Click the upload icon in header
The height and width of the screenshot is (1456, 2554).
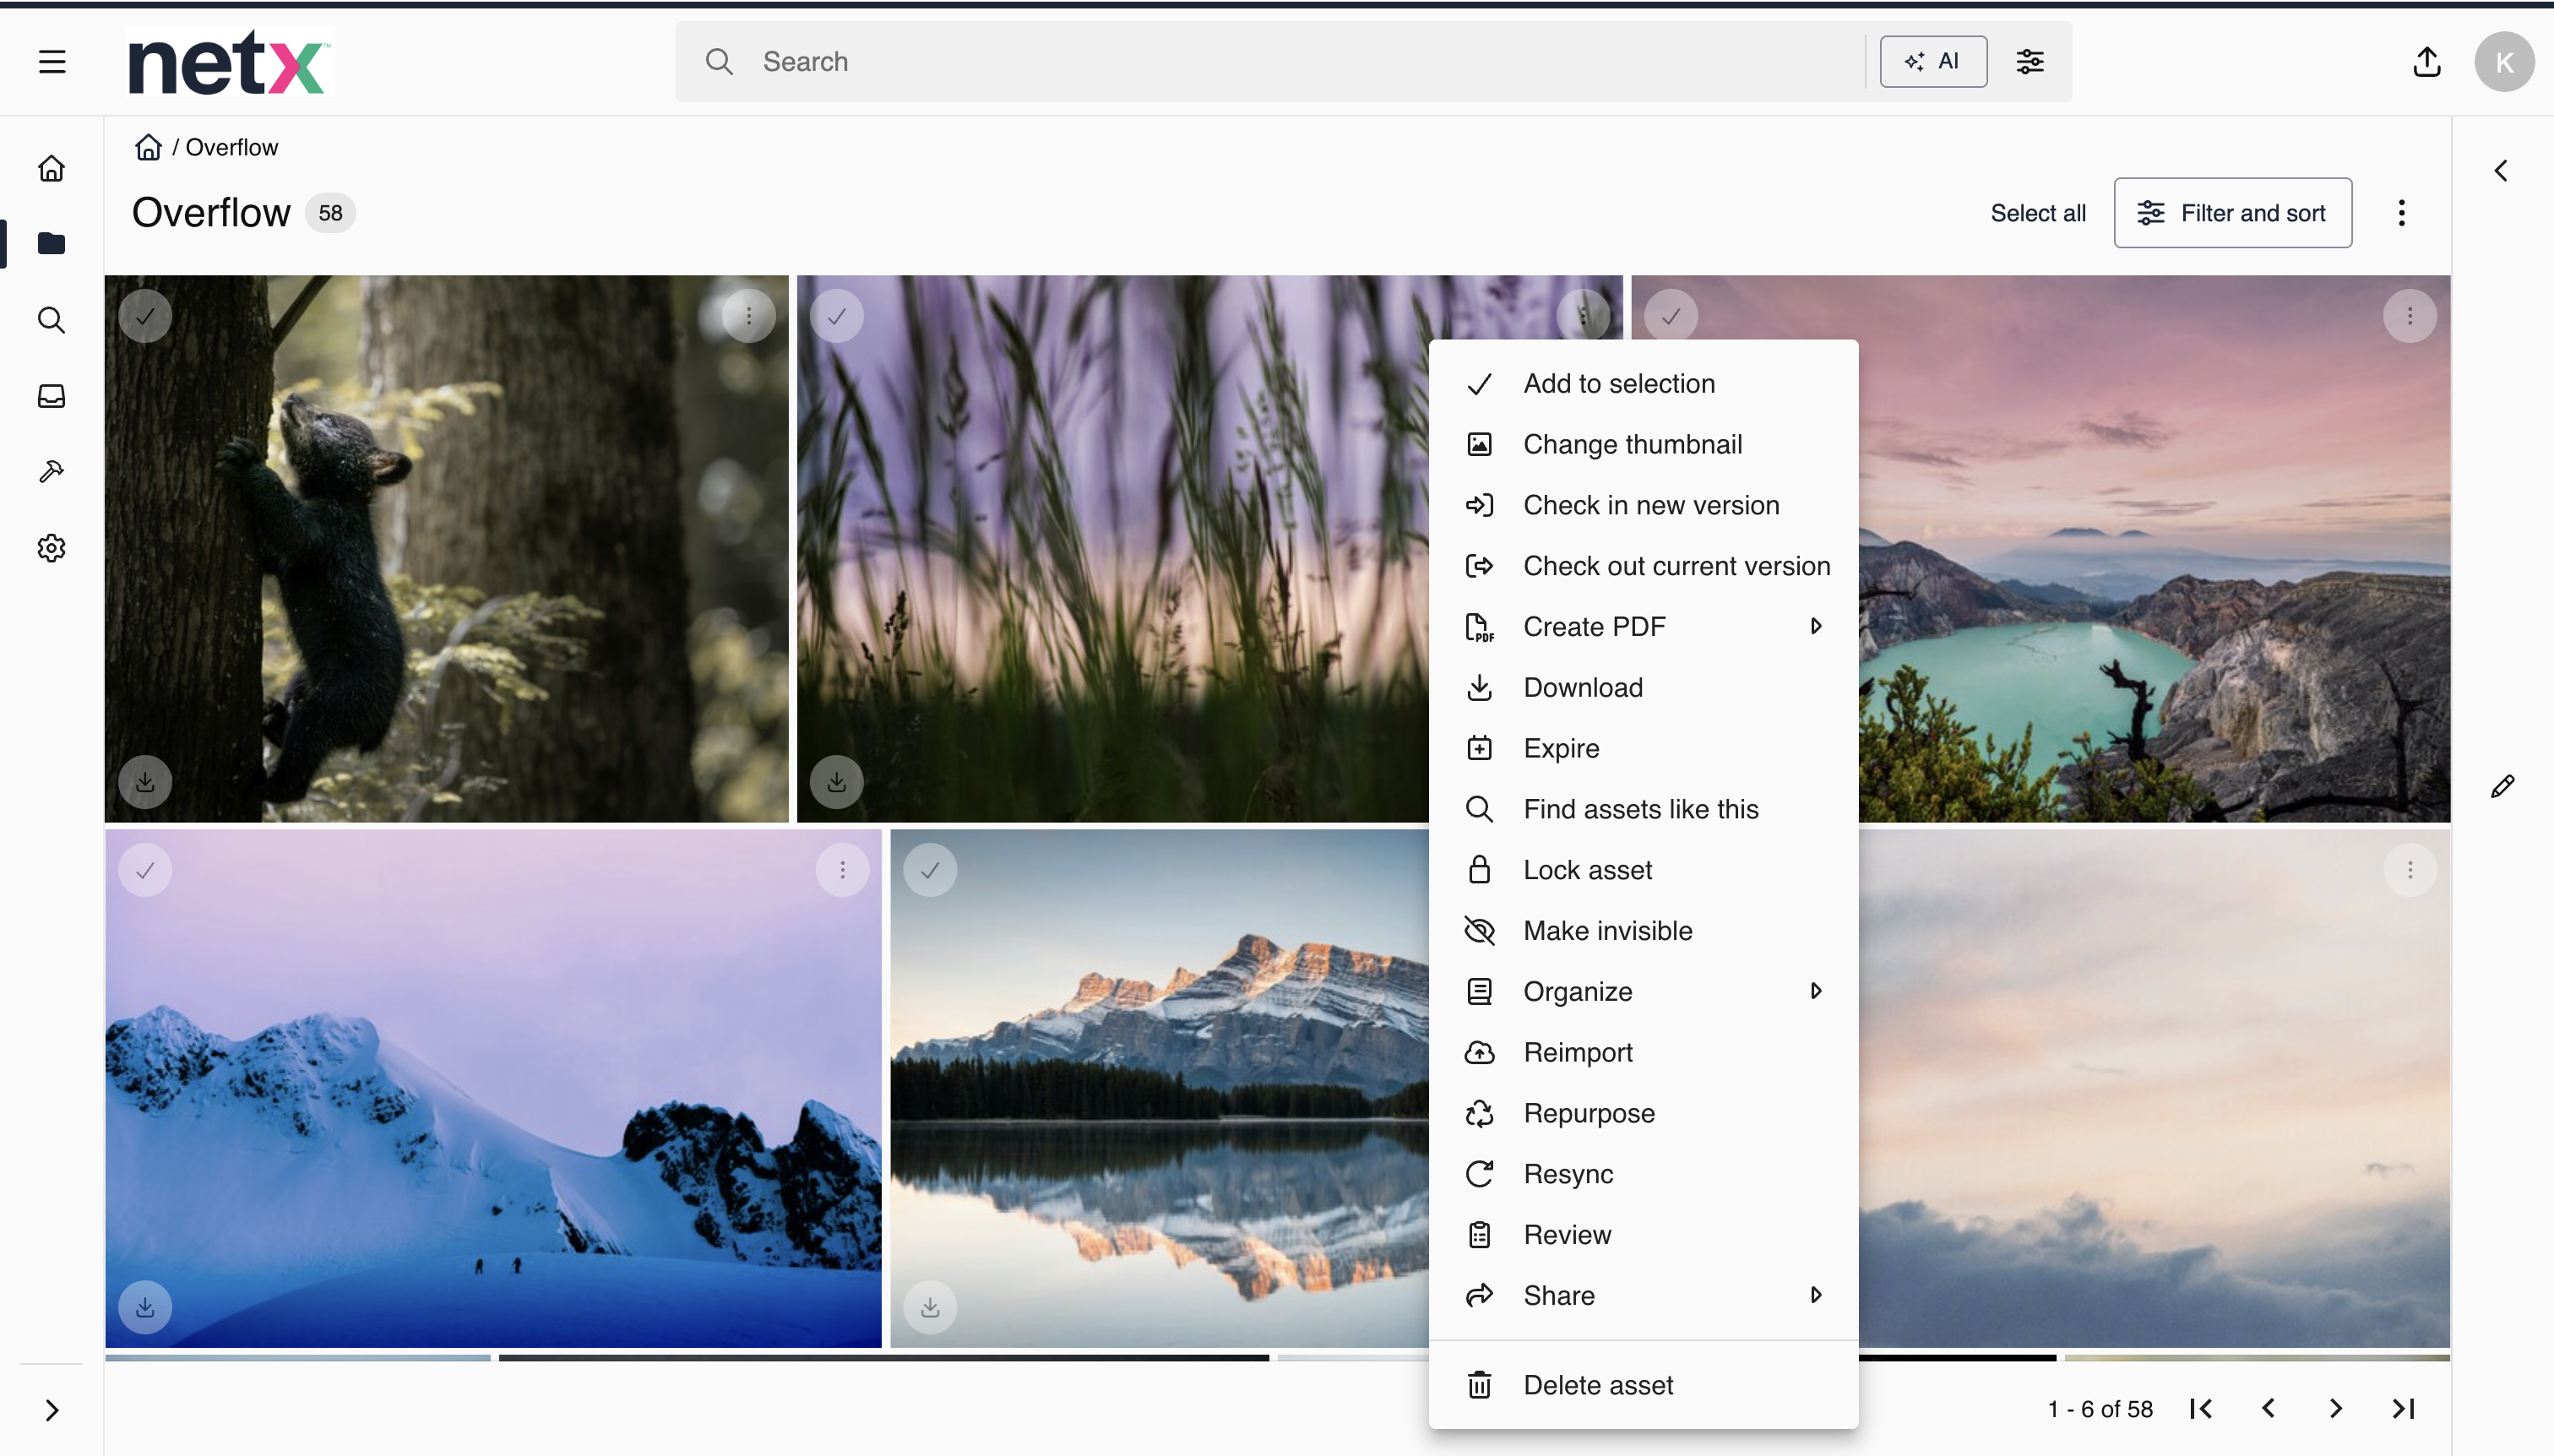tap(2426, 62)
